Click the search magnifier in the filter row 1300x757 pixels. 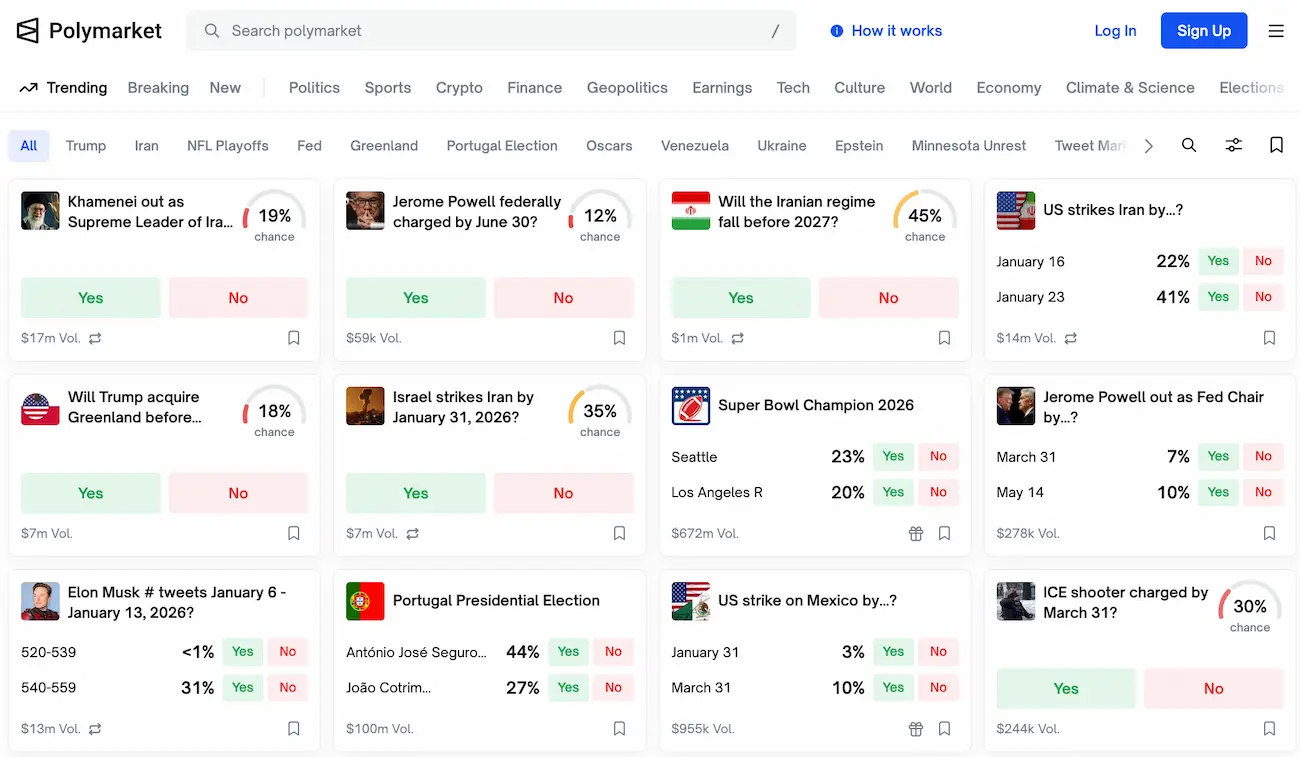(1189, 145)
